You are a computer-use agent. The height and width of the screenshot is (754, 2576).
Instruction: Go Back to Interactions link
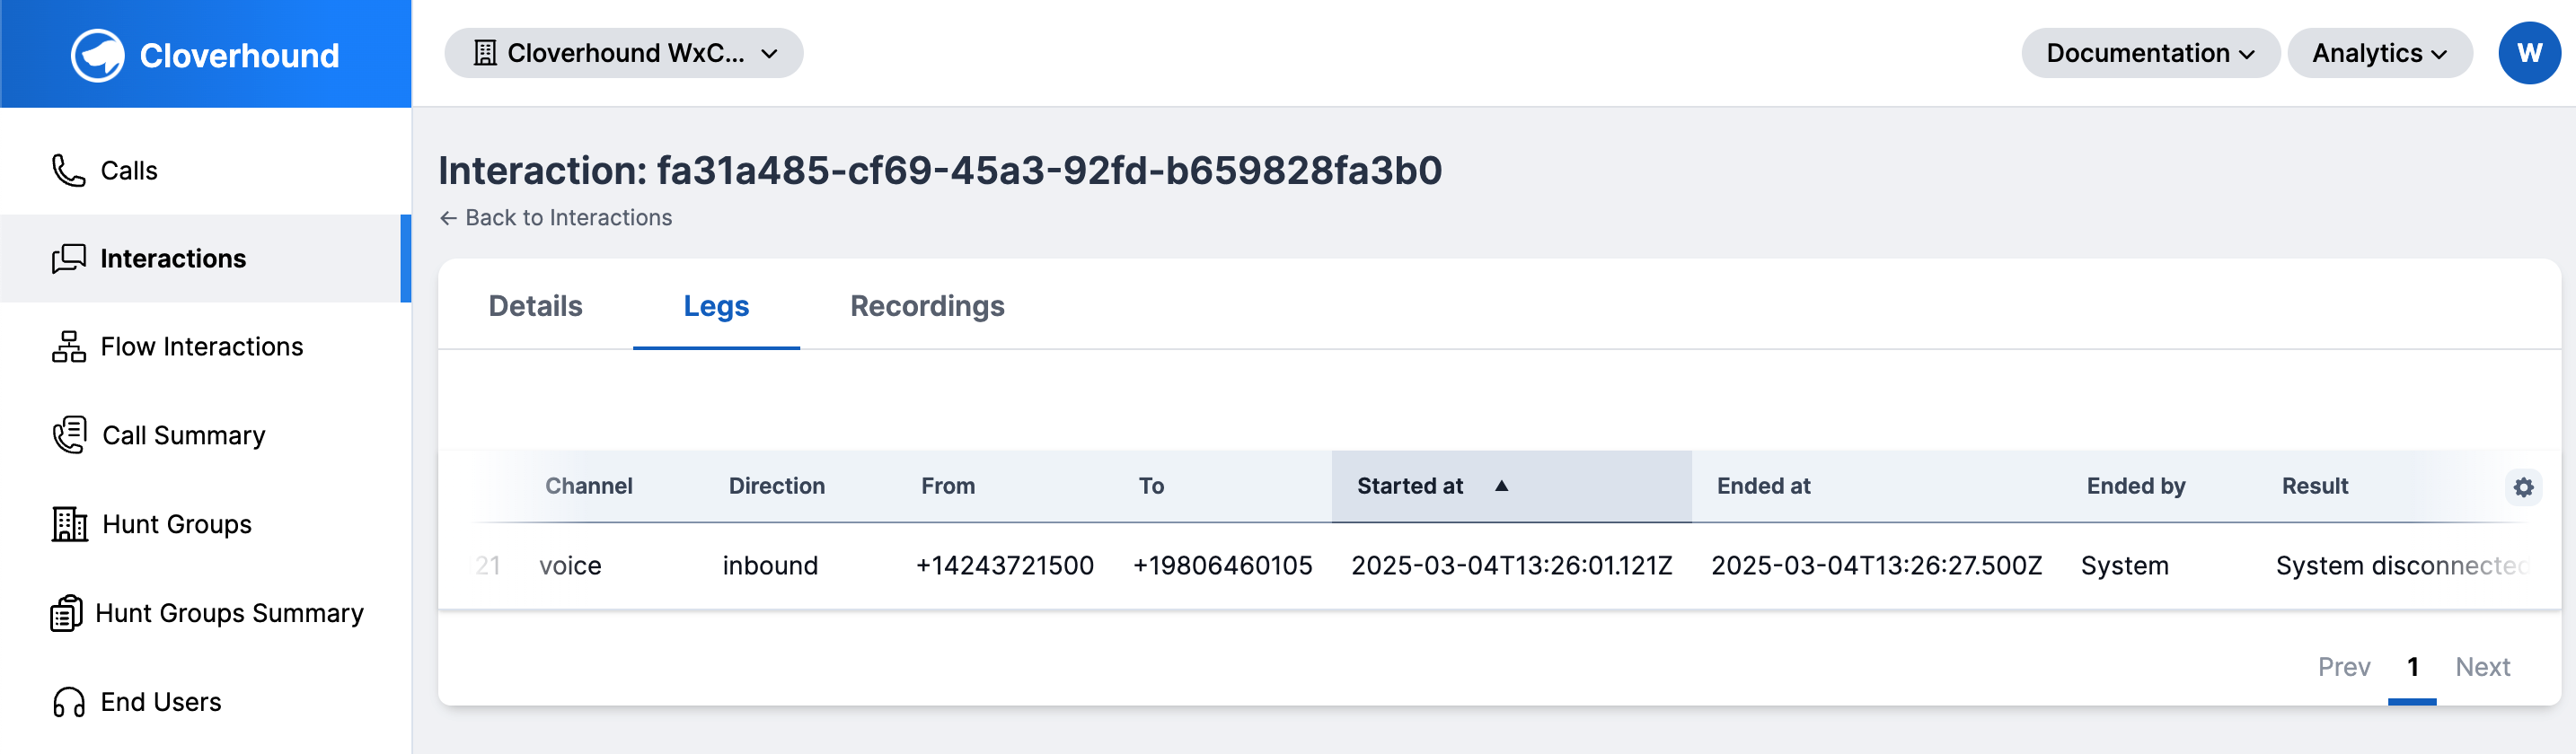click(x=555, y=218)
